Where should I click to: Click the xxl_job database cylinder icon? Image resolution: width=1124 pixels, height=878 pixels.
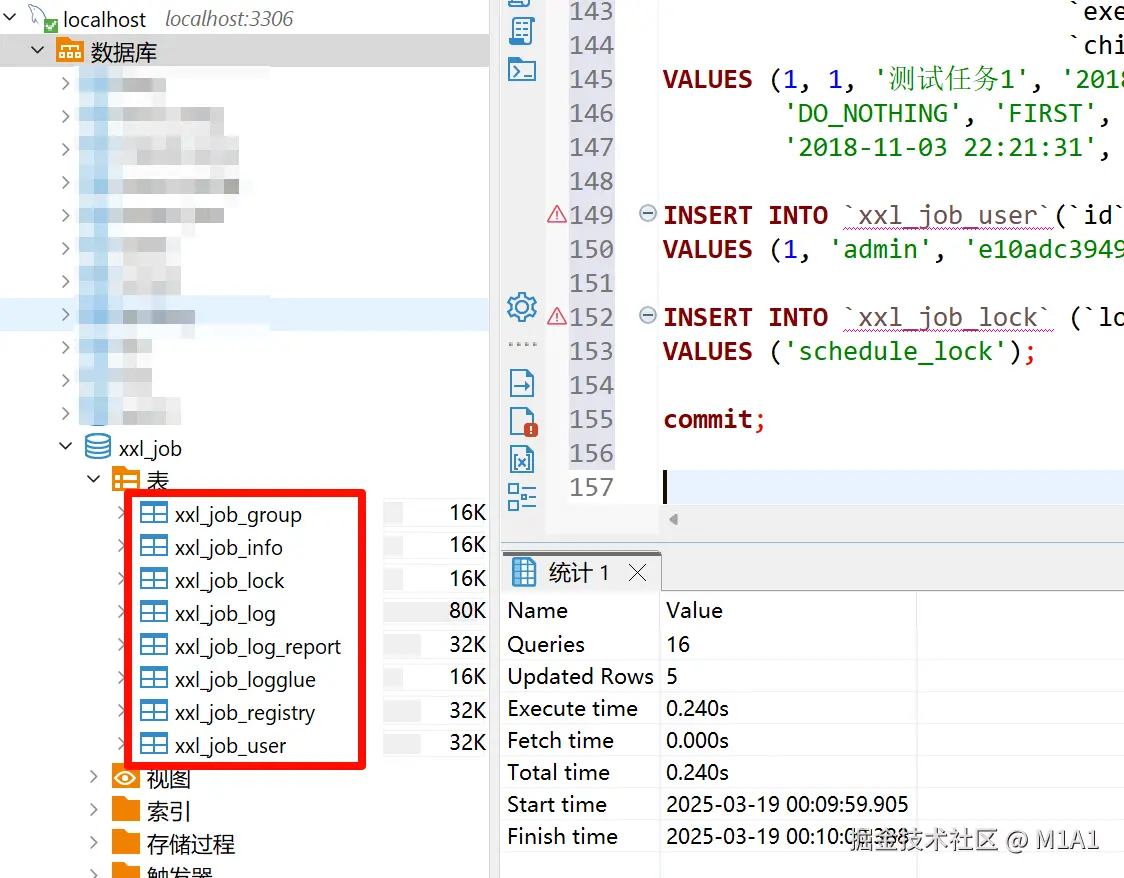click(x=97, y=447)
